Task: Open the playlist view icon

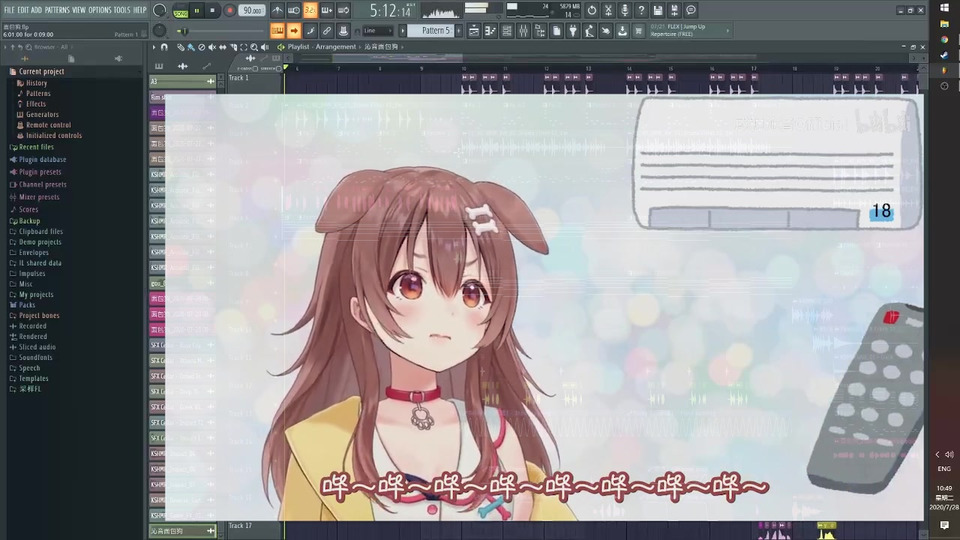Action: 474,31
